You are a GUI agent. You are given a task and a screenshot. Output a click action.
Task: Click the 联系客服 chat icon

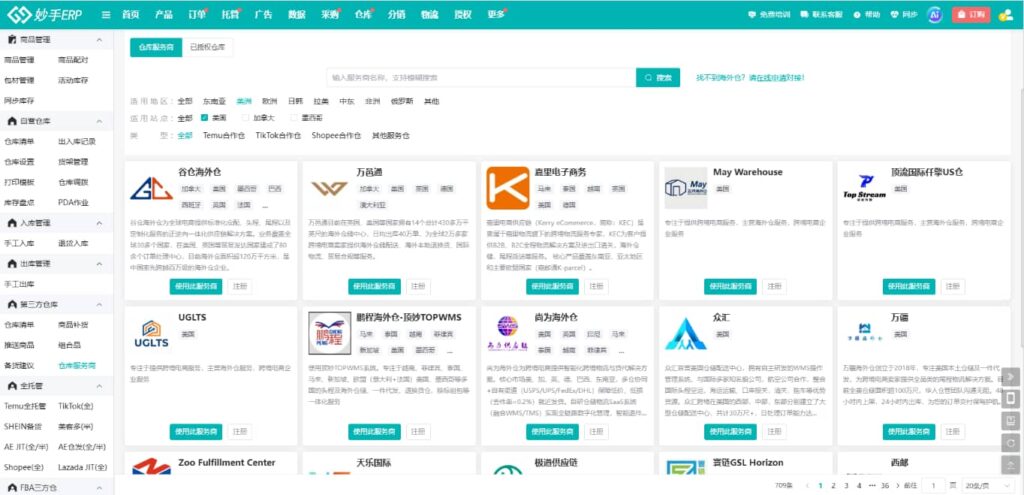point(804,14)
